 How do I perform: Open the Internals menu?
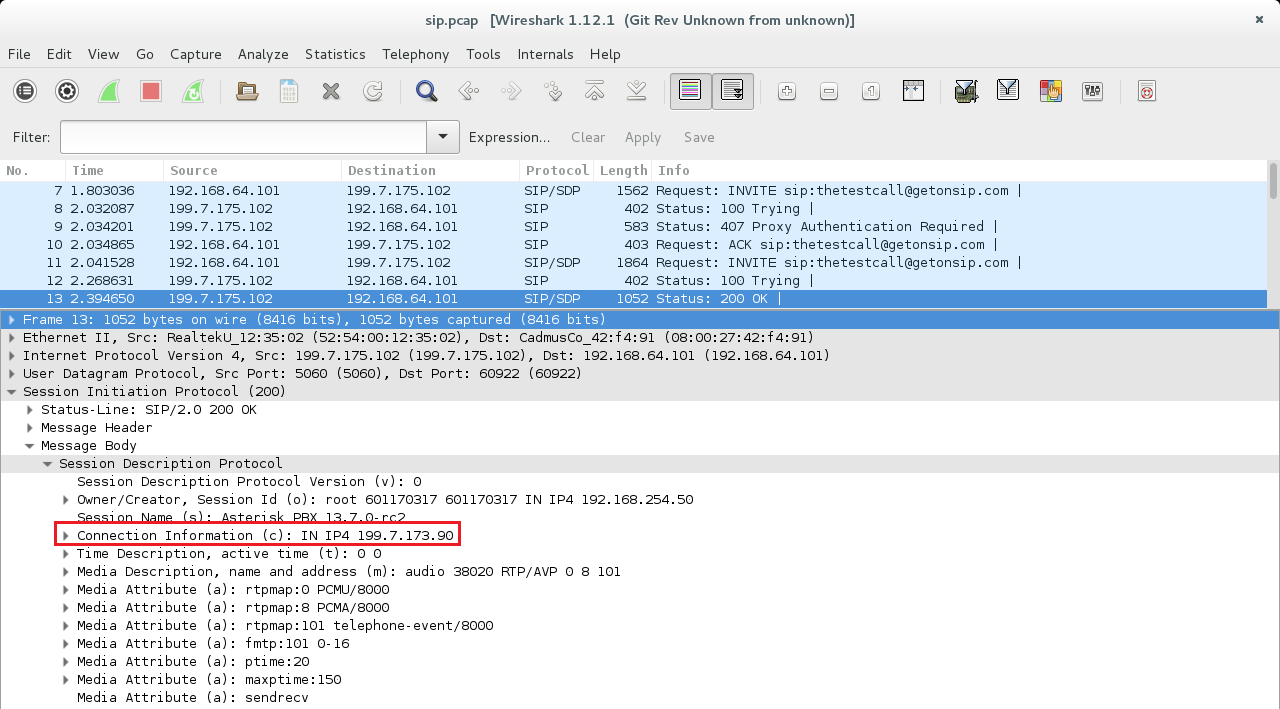point(545,54)
